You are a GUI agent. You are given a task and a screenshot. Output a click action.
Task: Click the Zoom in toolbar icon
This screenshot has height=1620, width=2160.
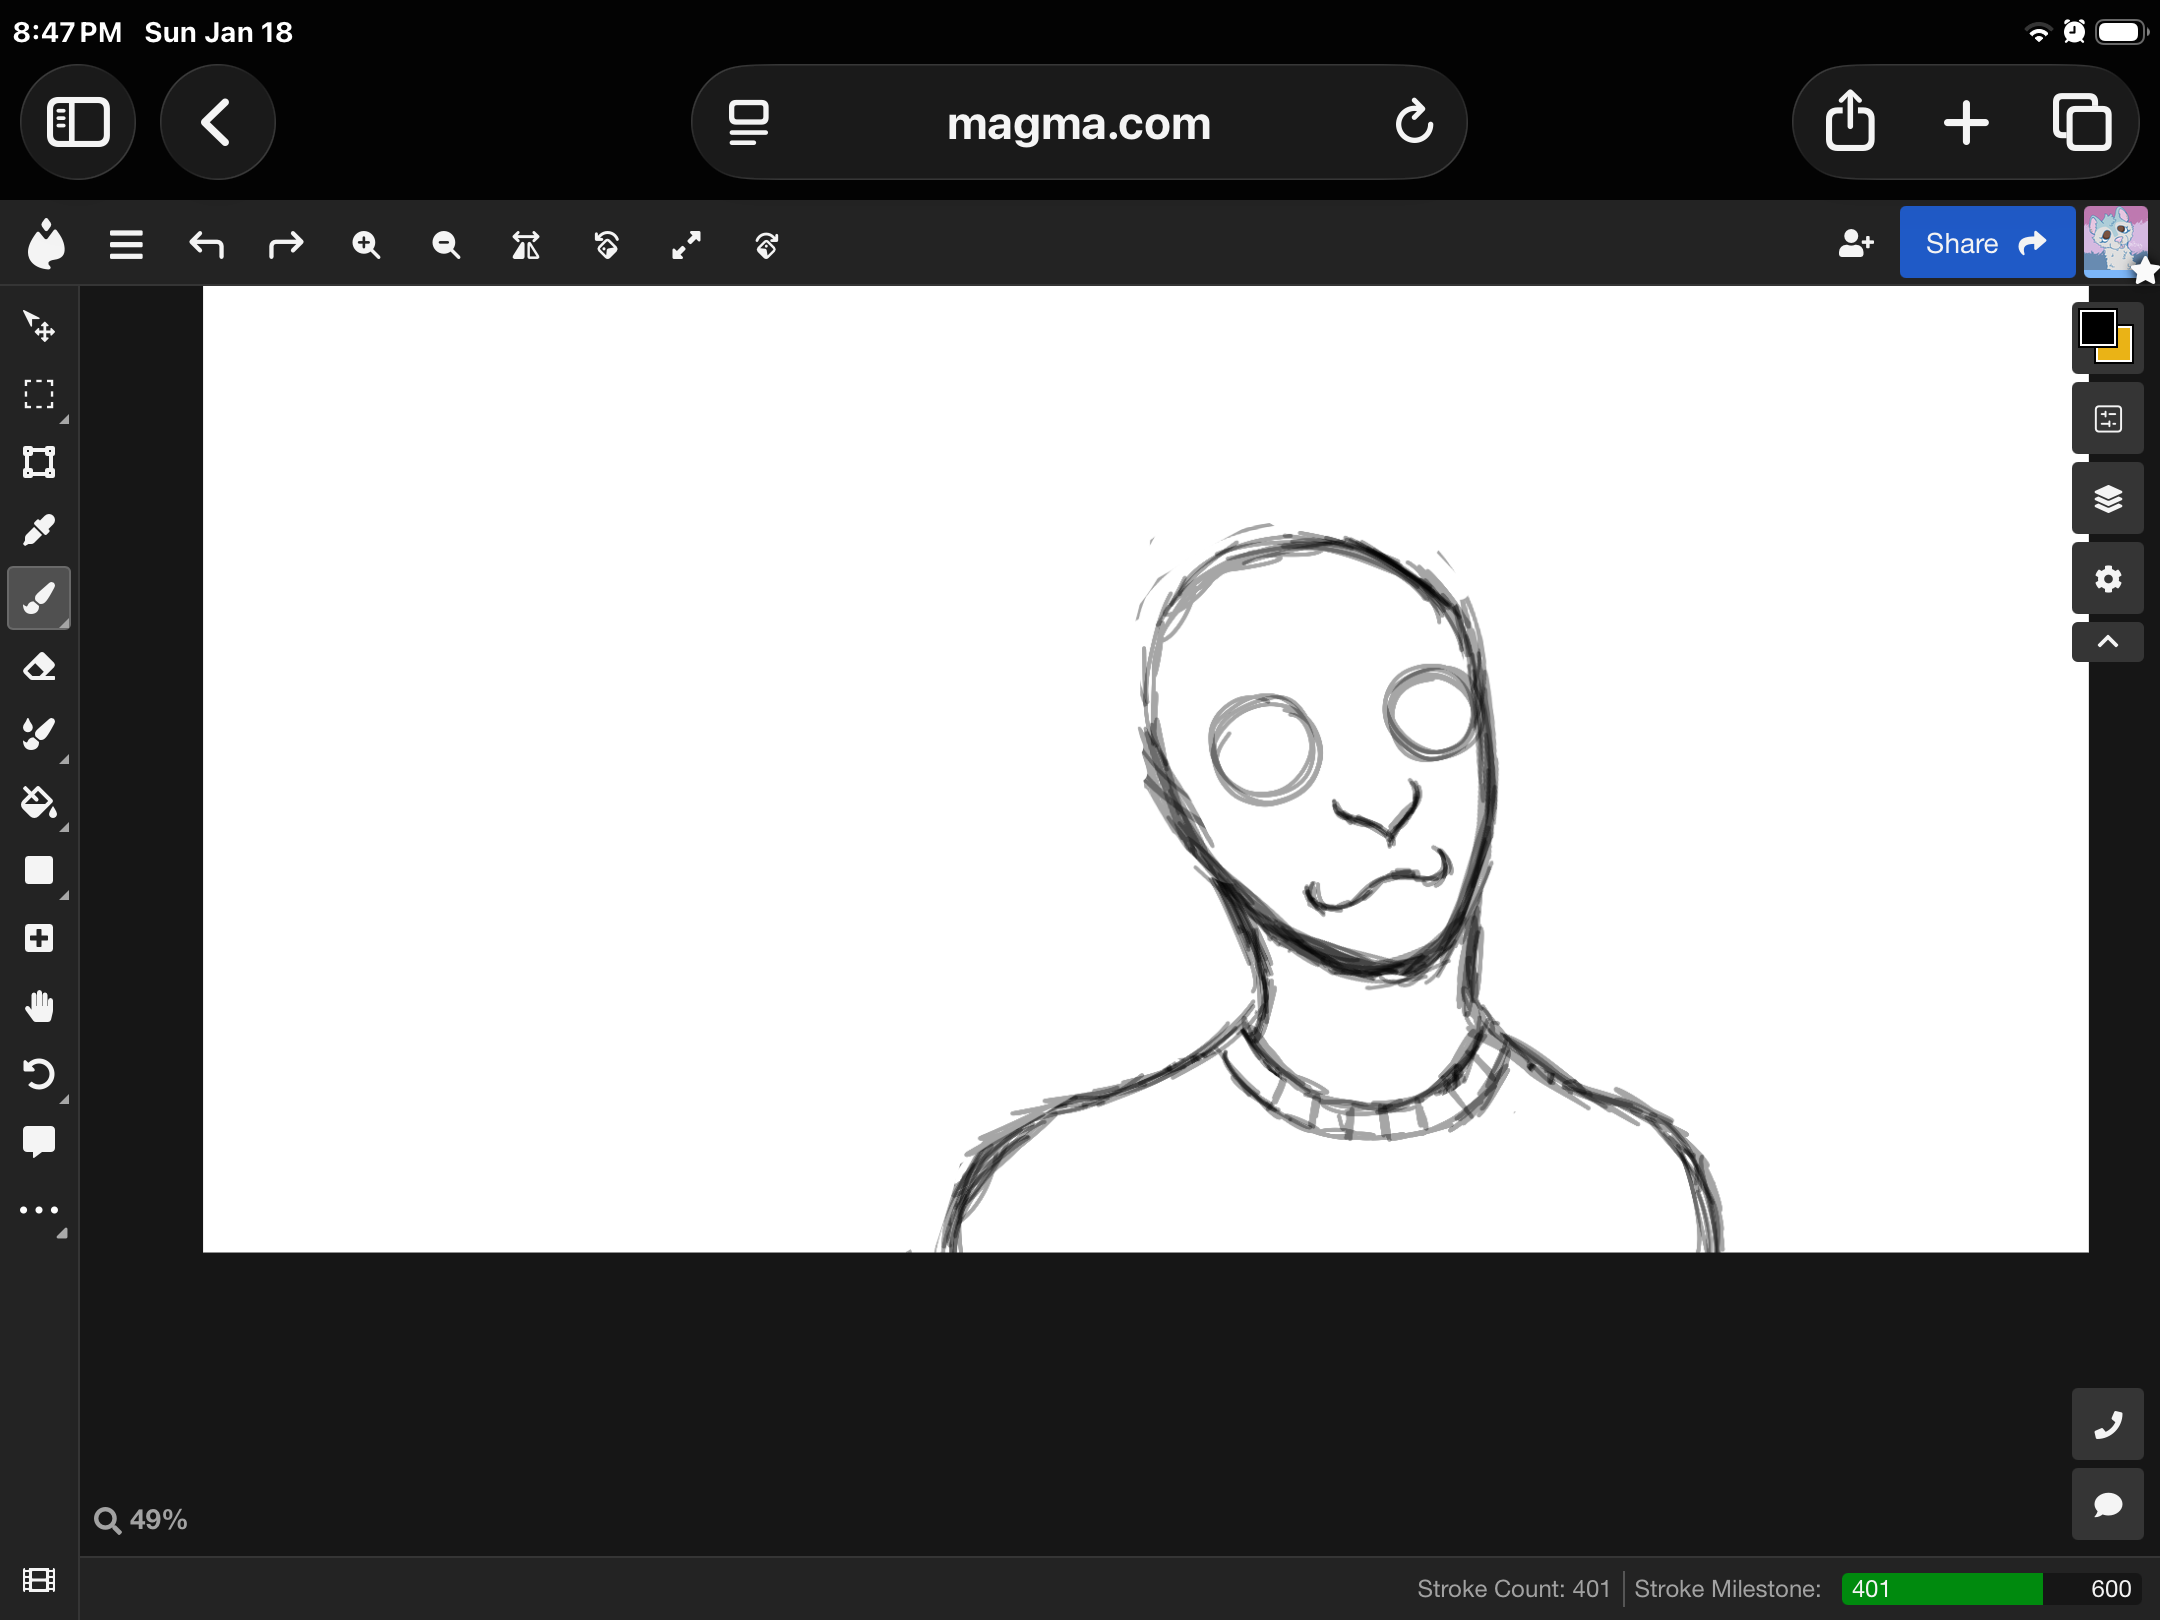pyautogui.click(x=366, y=244)
